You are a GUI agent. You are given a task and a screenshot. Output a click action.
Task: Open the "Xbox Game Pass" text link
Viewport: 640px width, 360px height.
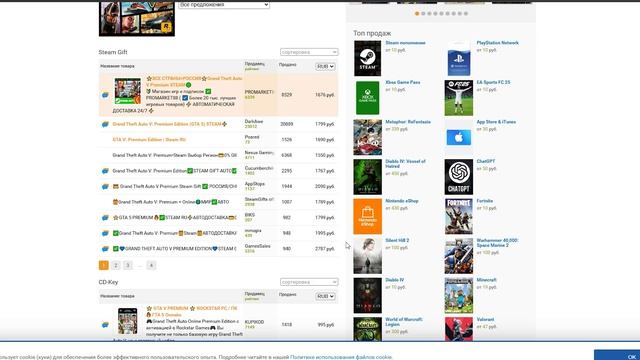[402, 82]
